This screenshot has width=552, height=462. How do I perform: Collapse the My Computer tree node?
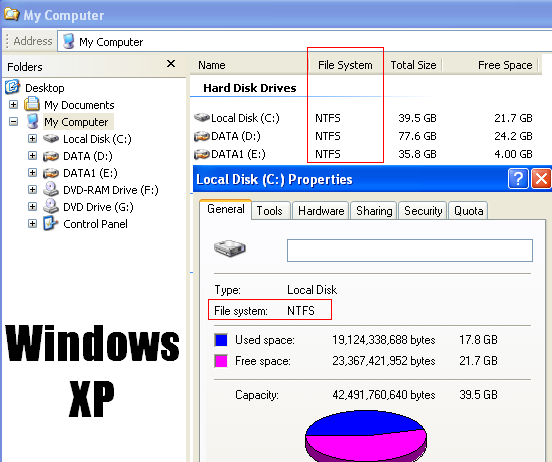click(x=13, y=121)
